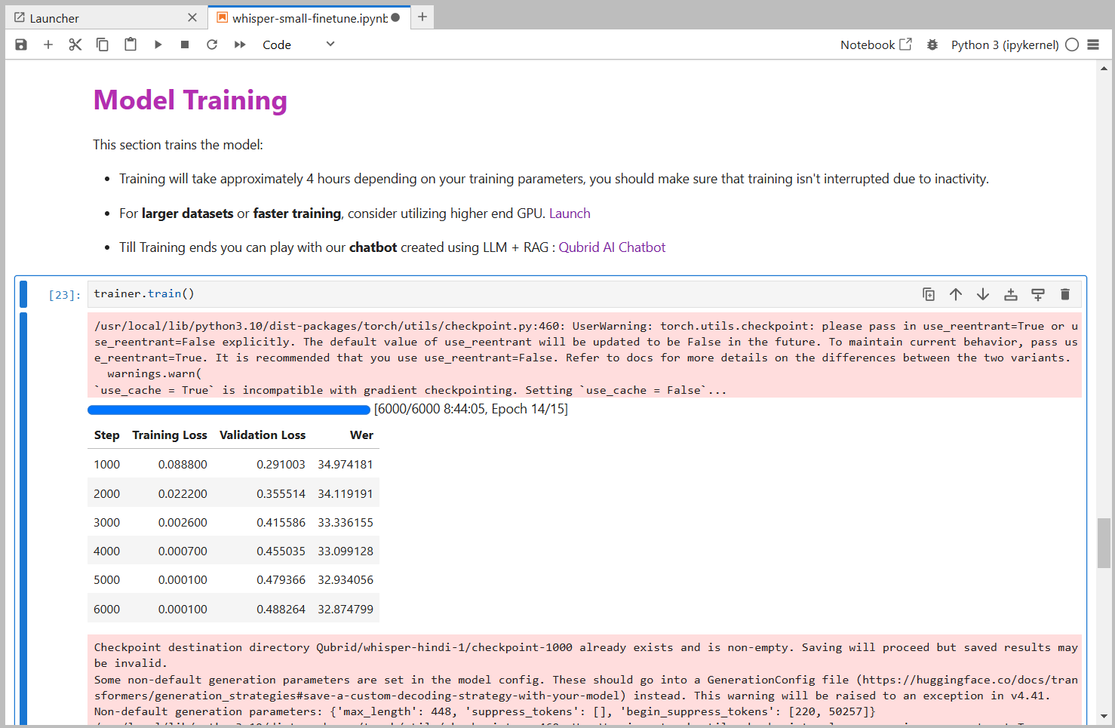Restart kernel and run all cells

pyautogui.click(x=240, y=45)
